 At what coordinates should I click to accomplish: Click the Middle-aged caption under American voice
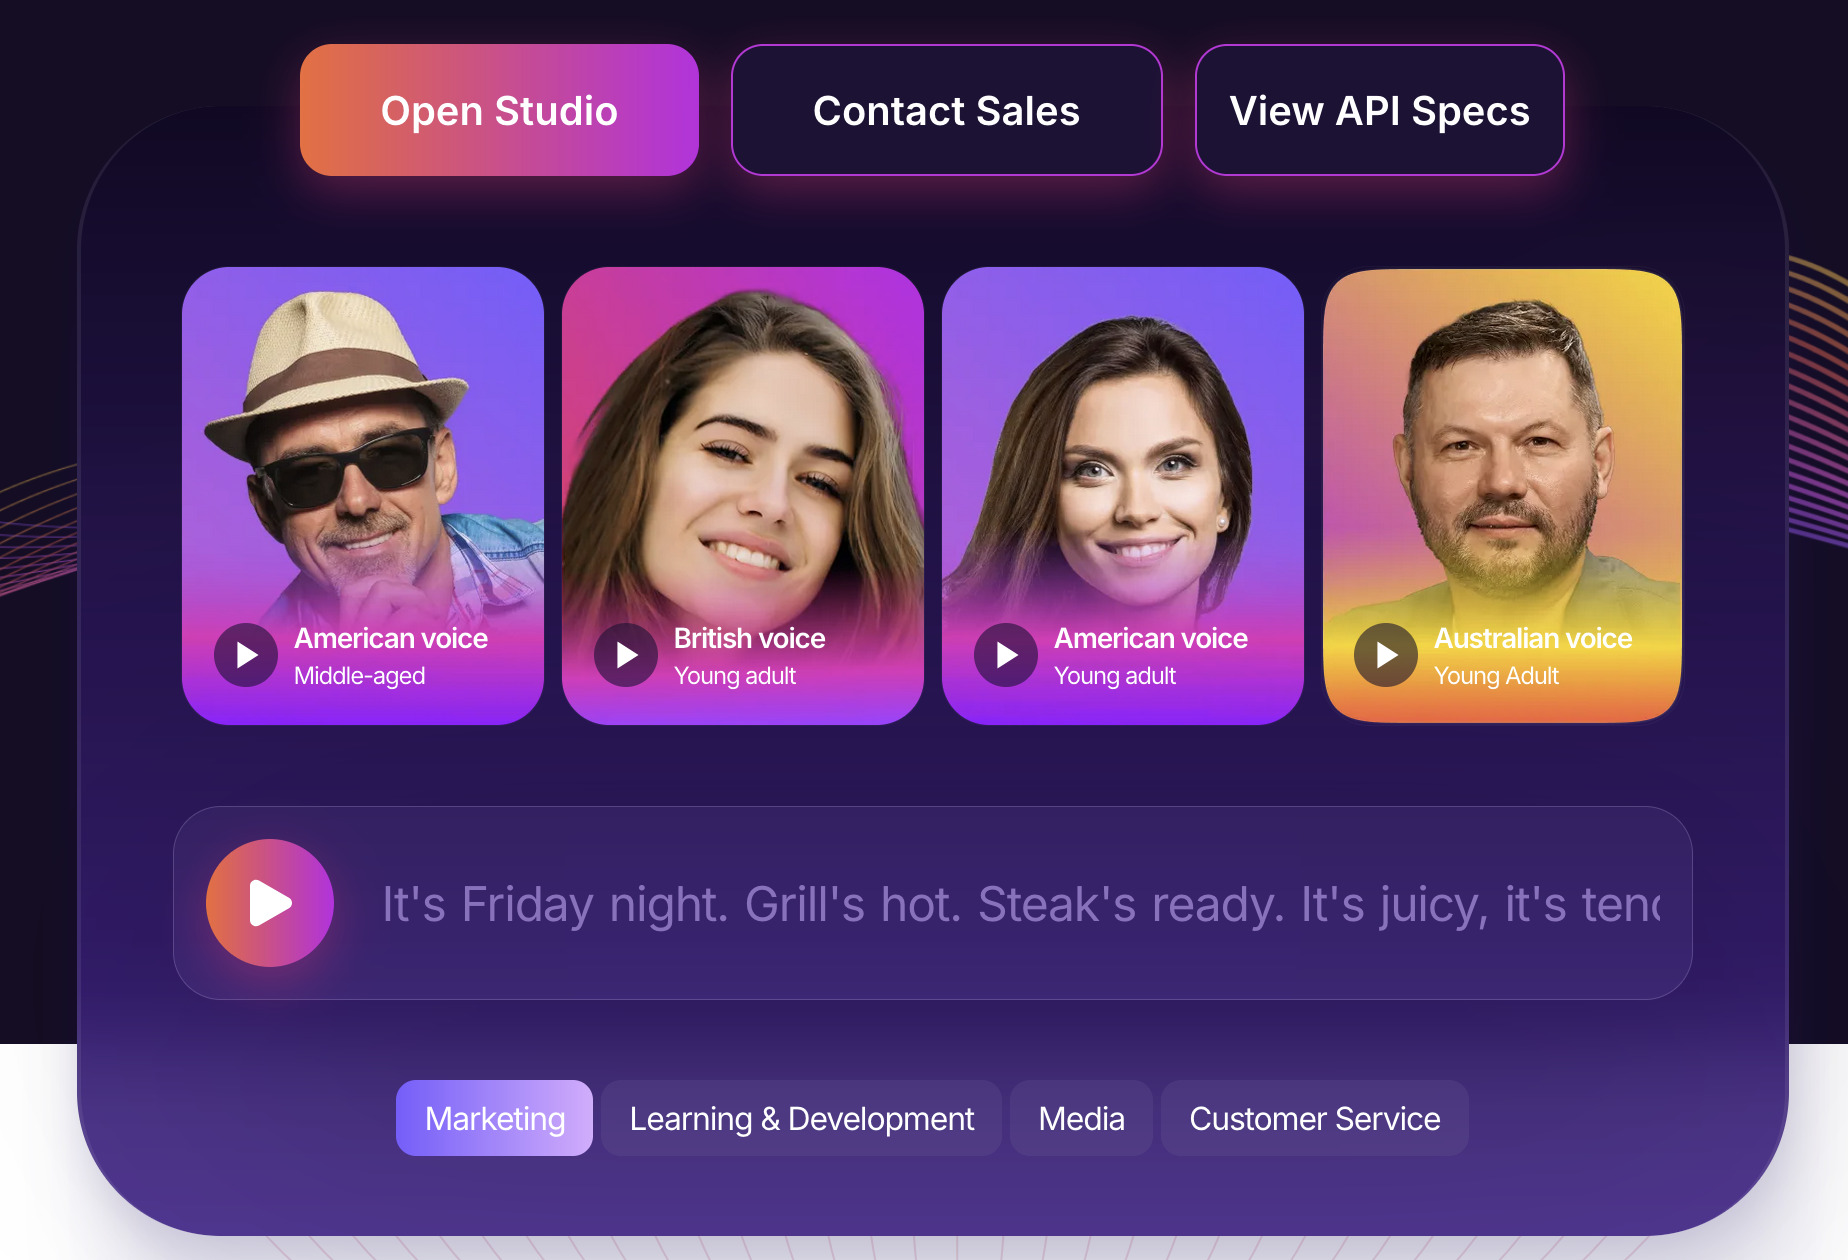pyautogui.click(x=360, y=676)
